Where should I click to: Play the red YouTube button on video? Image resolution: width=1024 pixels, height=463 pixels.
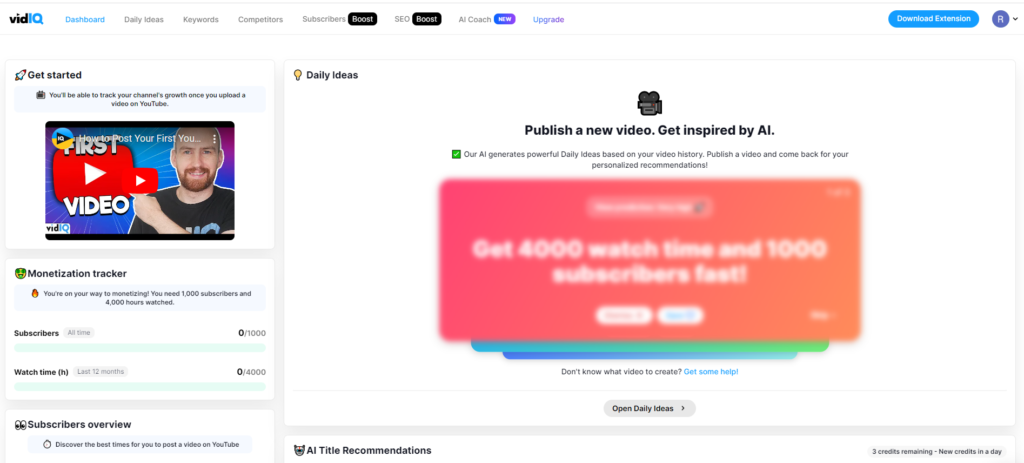[x=139, y=180]
